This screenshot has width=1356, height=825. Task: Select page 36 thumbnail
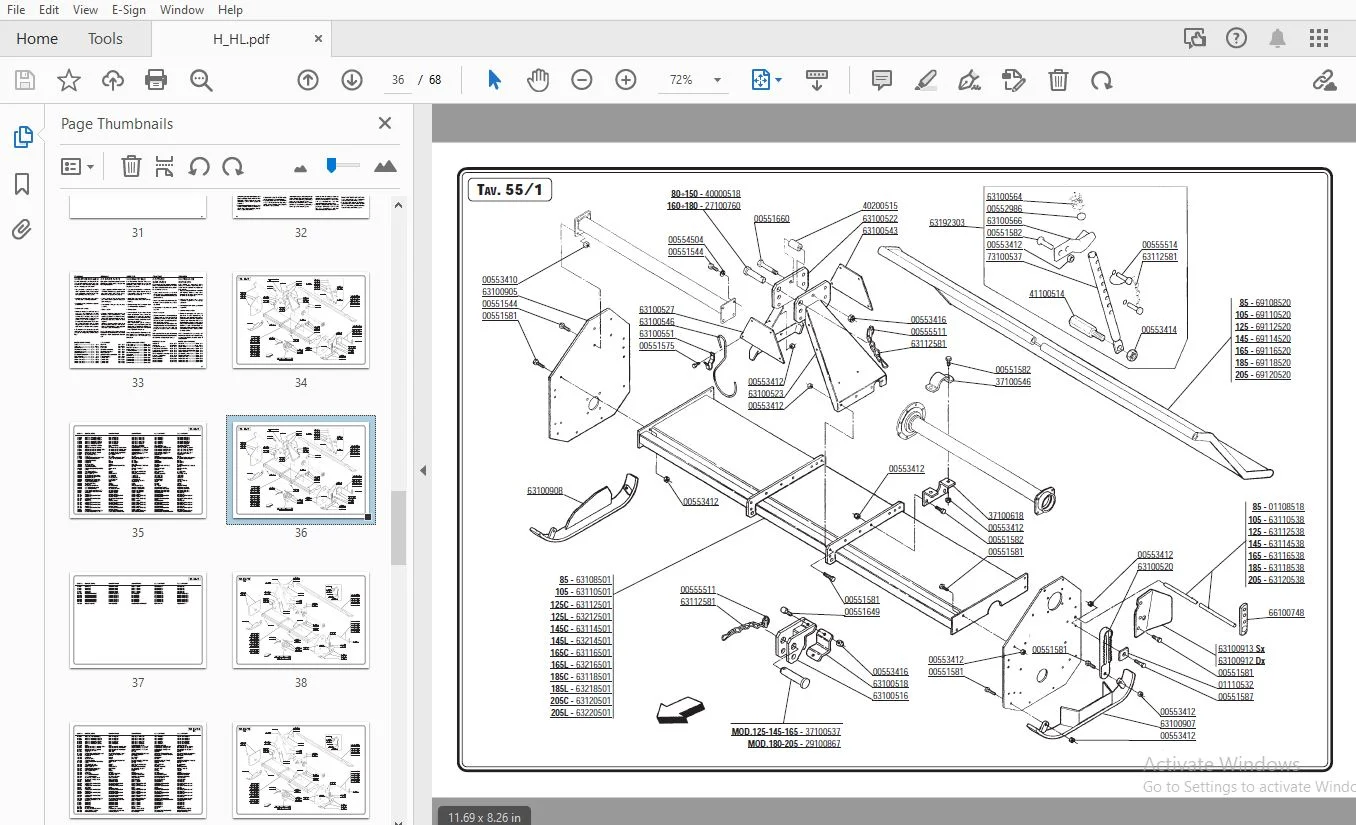pos(301,470)
